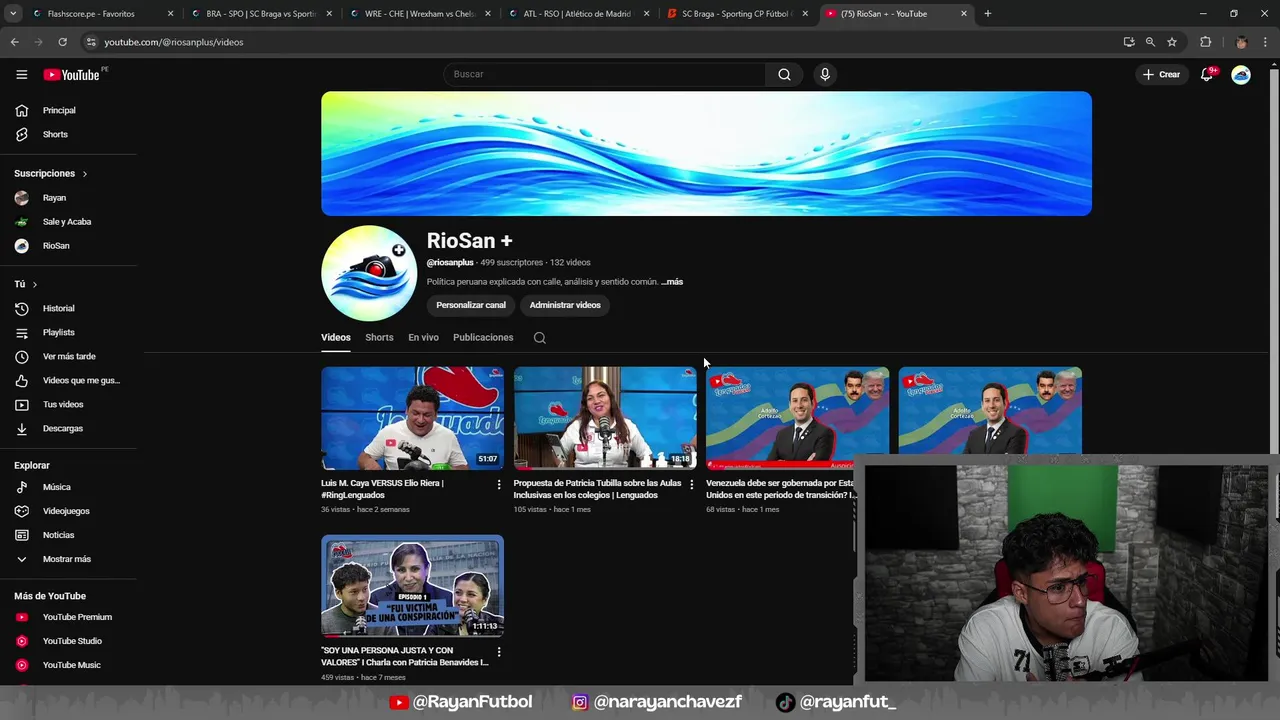This screenshot has width=1280, height=720.
Task: Open the notifications bell
Action: pyautogui.click(x=1207, y=75)
